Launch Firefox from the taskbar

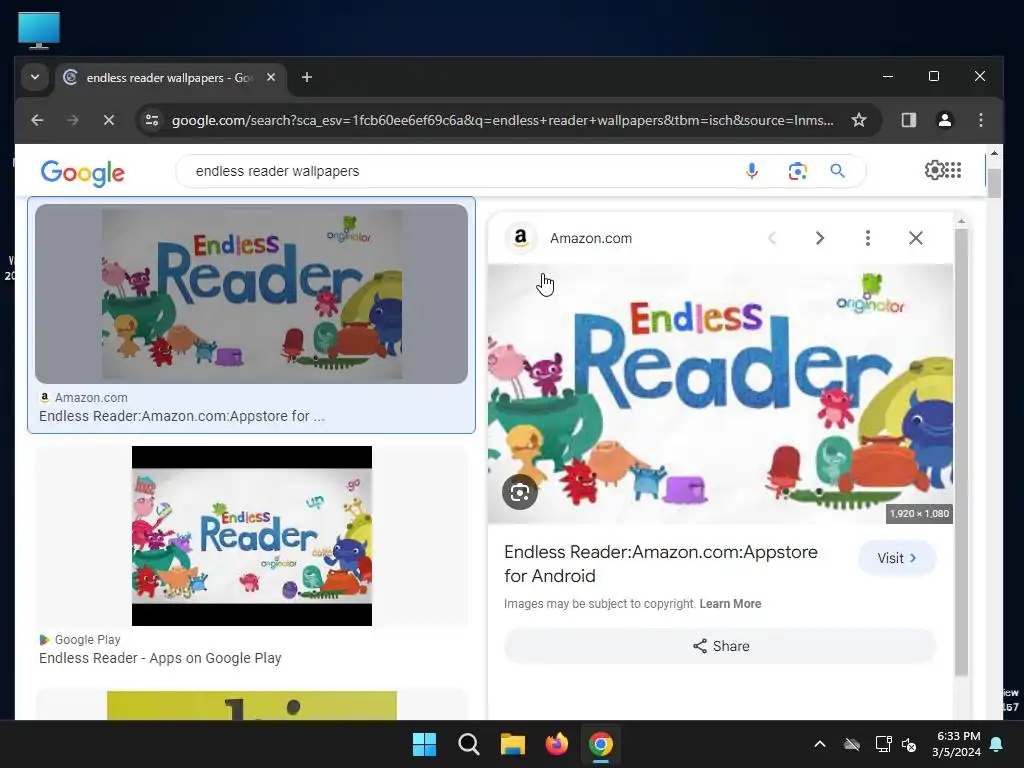point(556,744)
